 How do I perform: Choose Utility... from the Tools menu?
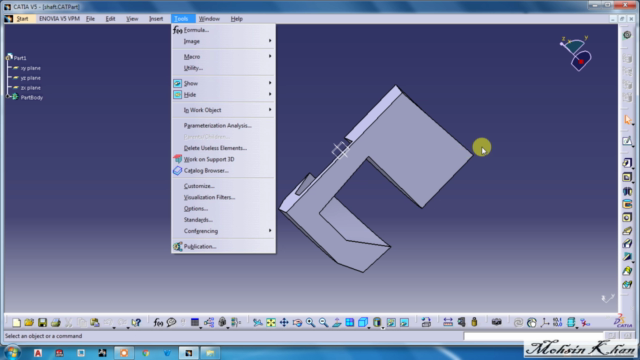223,68
